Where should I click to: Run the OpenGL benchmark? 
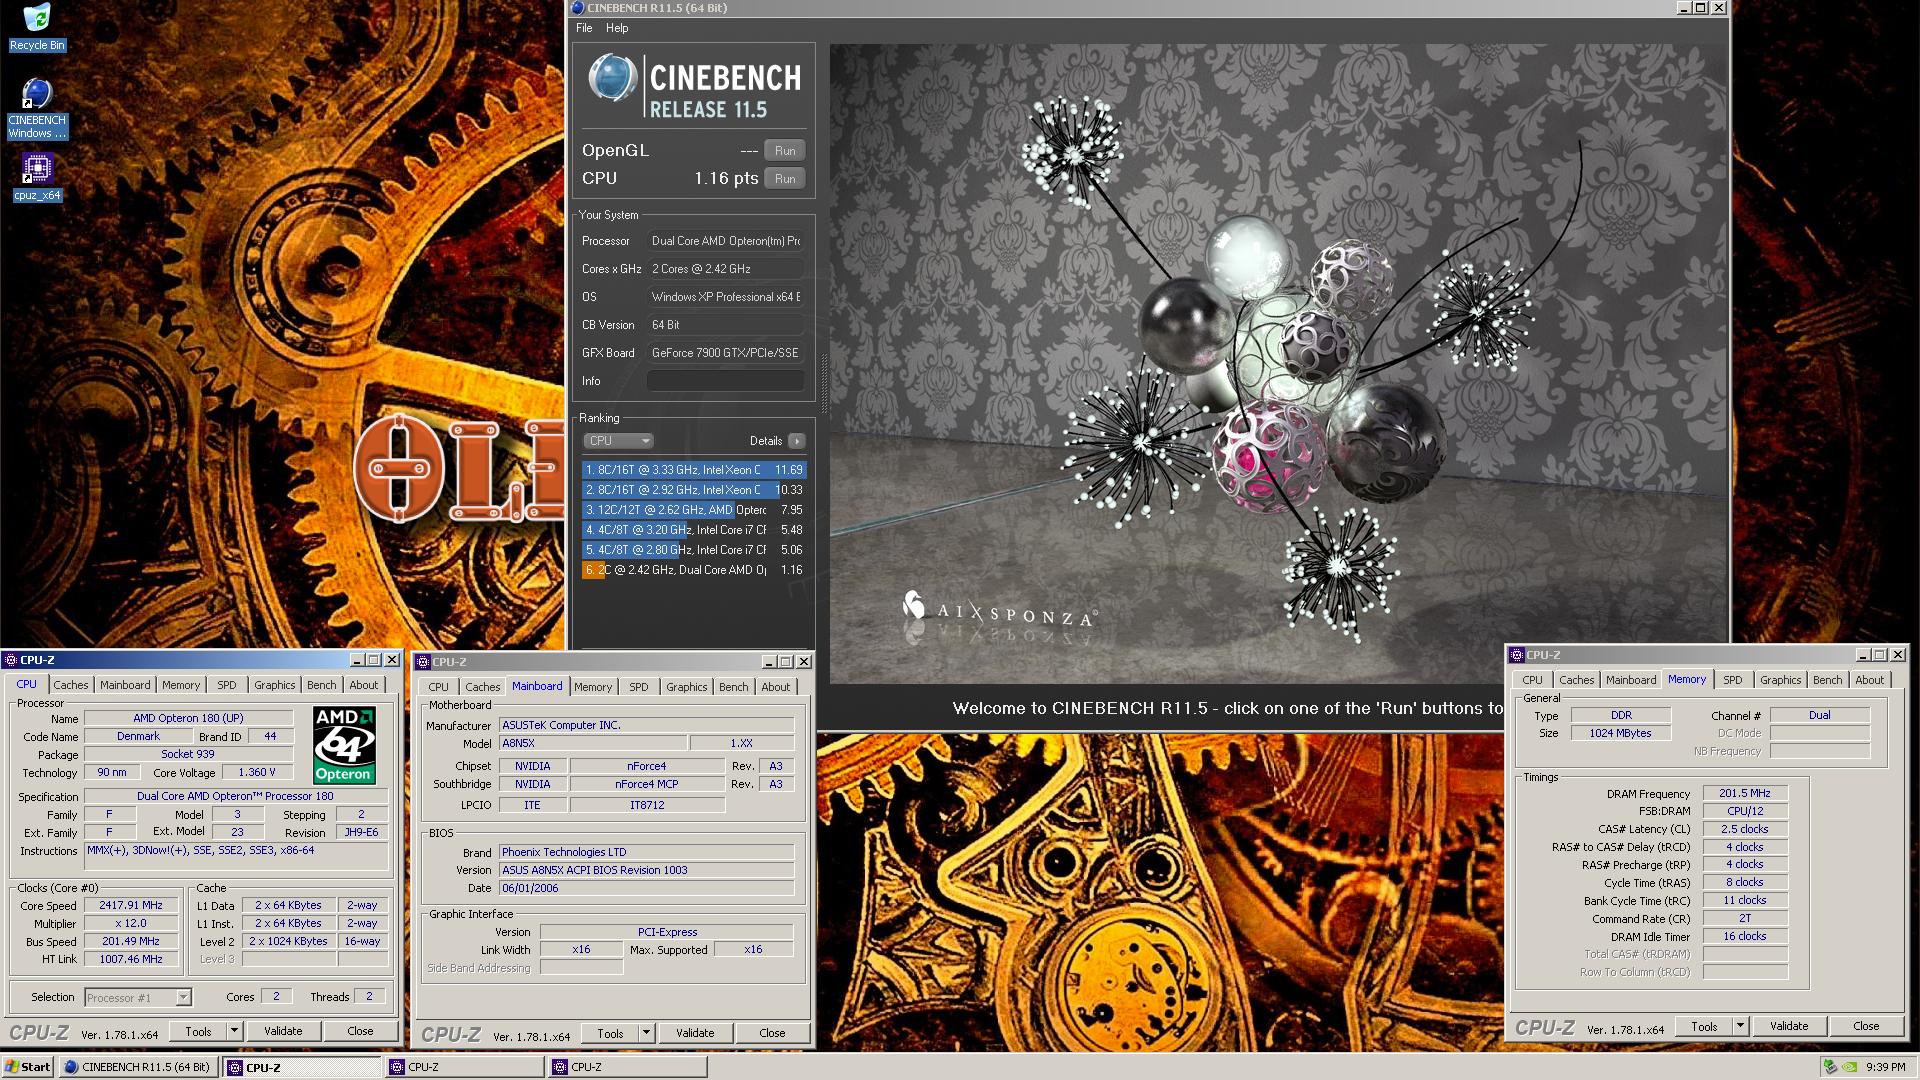(x=785, y=151)
